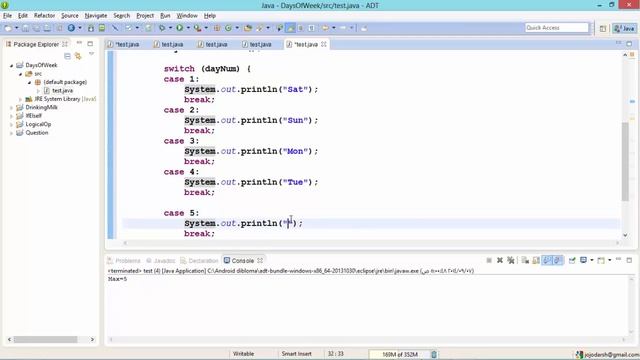
Task: Select test.java in Package Explorer
Action: [x=62, y=91]
